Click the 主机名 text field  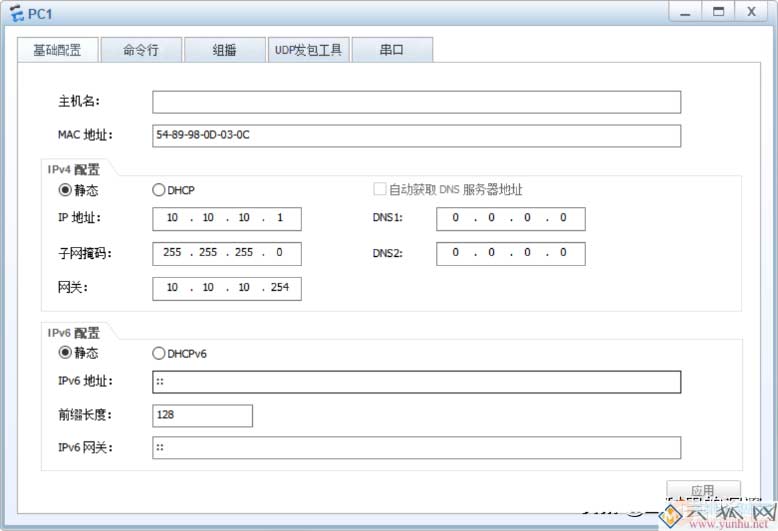tap(416, 102)
